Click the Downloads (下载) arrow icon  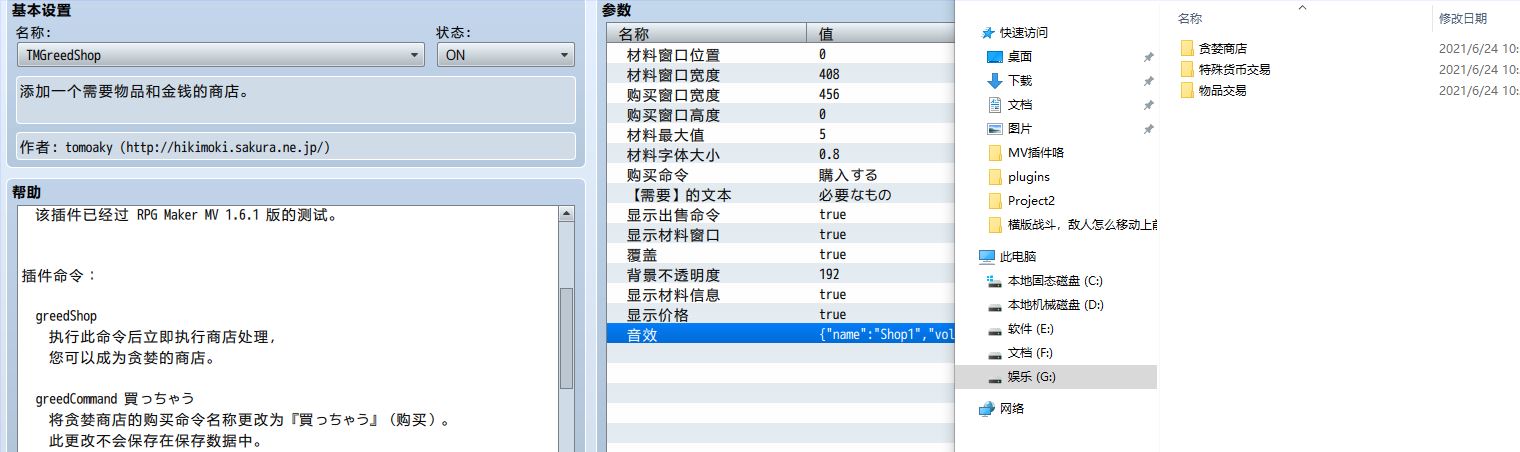(994, 81)
